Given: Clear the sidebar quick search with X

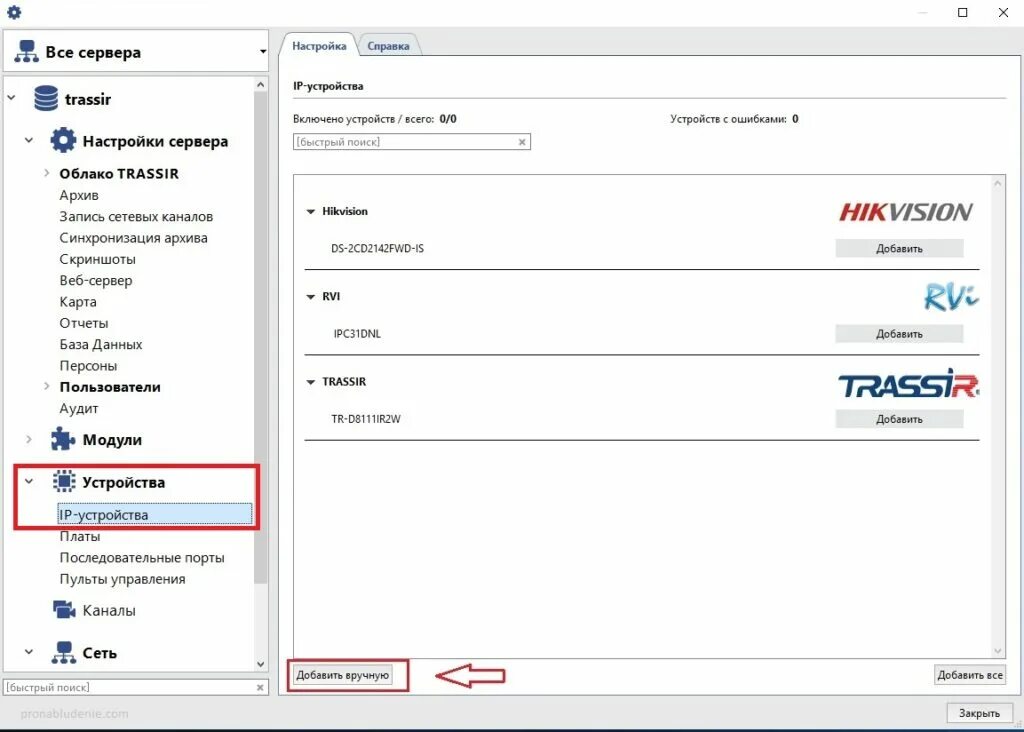Looking at the screenshot, I should coord(260,687).
